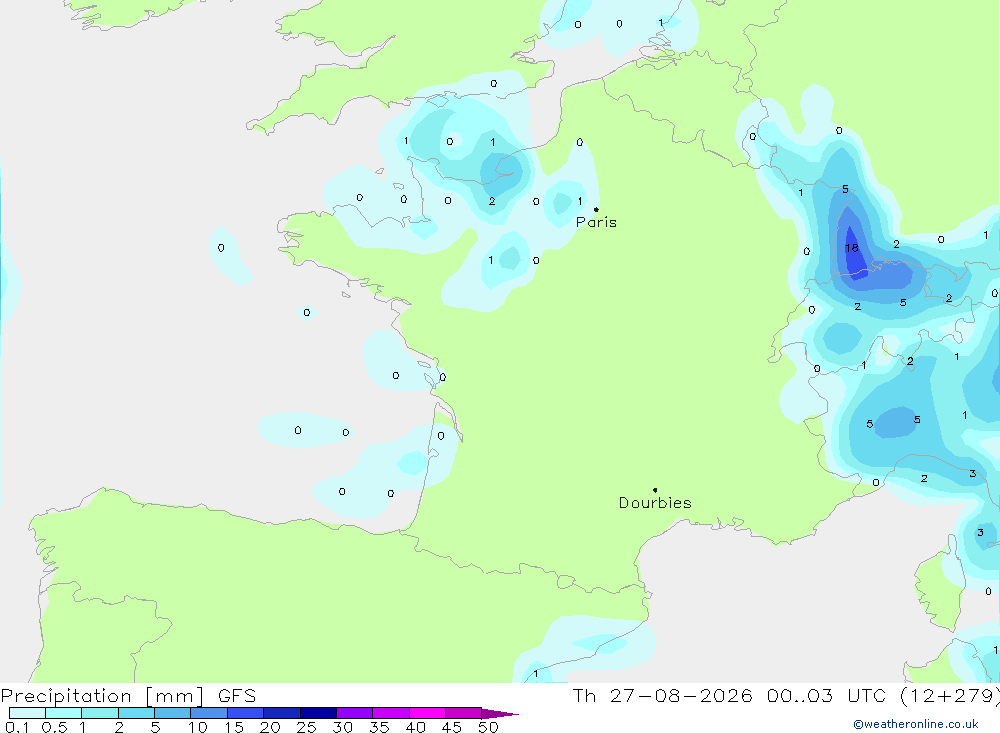
Task: Click the 'Precipitation [mm] GFS' title
Action: coord(128,695)
